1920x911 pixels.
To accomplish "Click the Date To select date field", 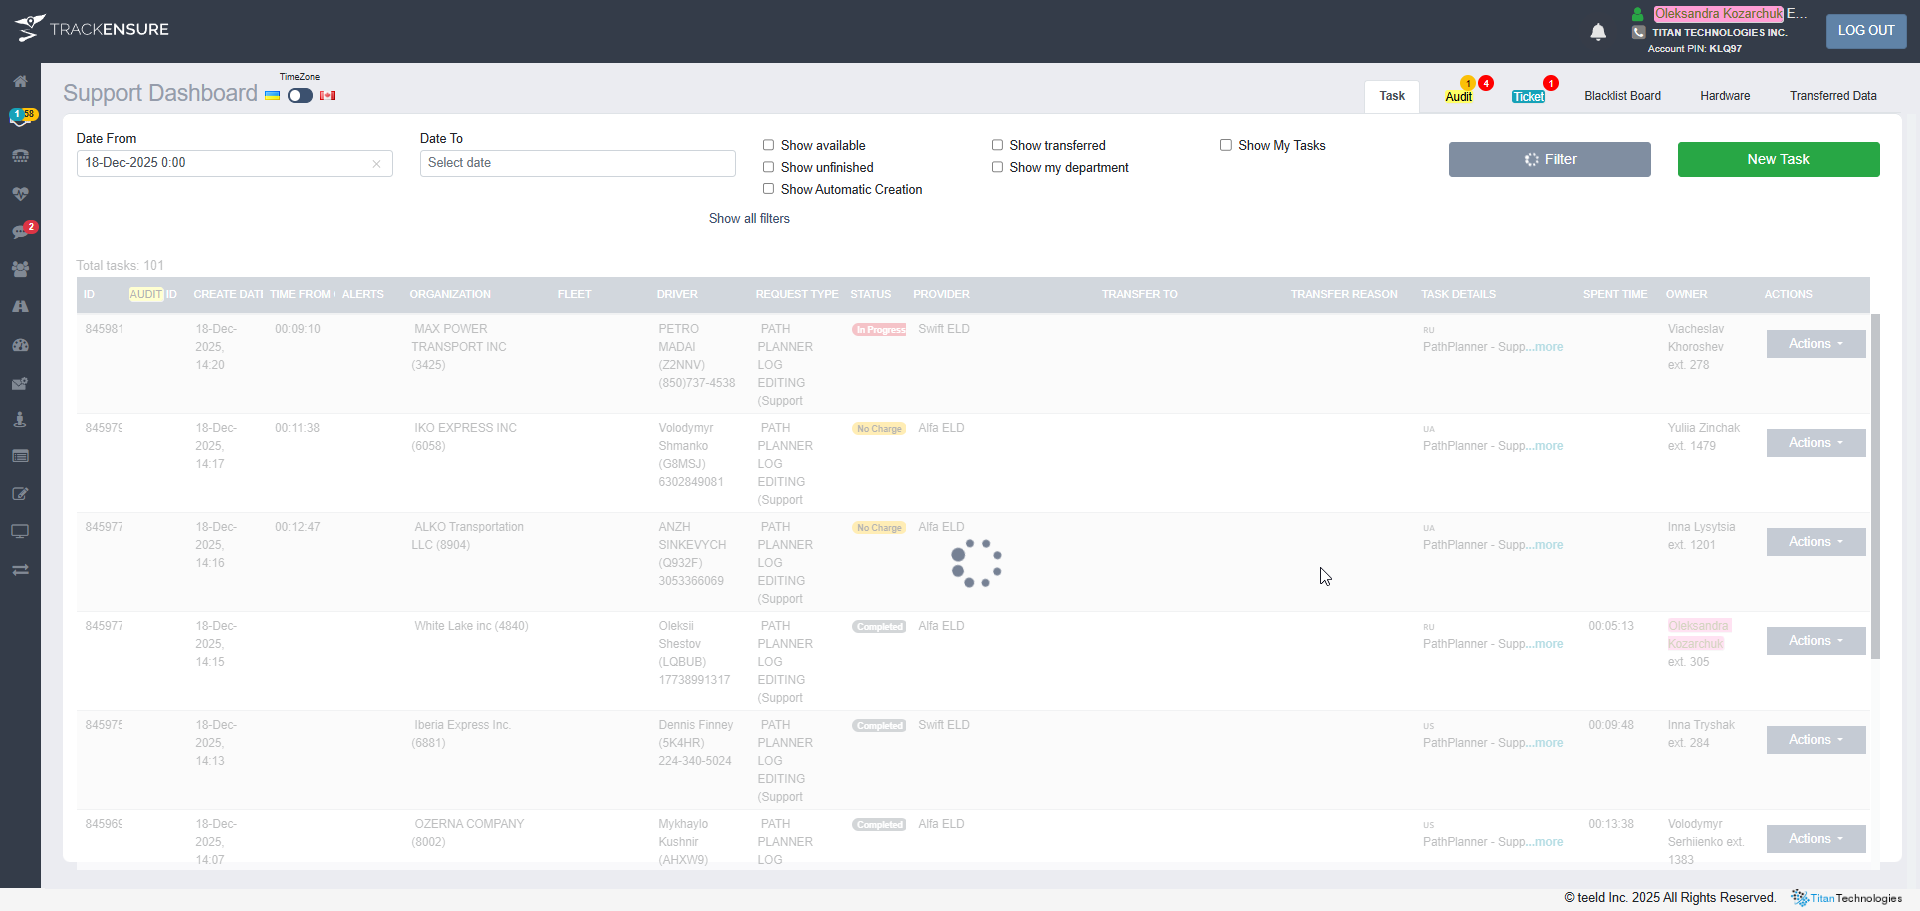I will click(x=577, y=163).
